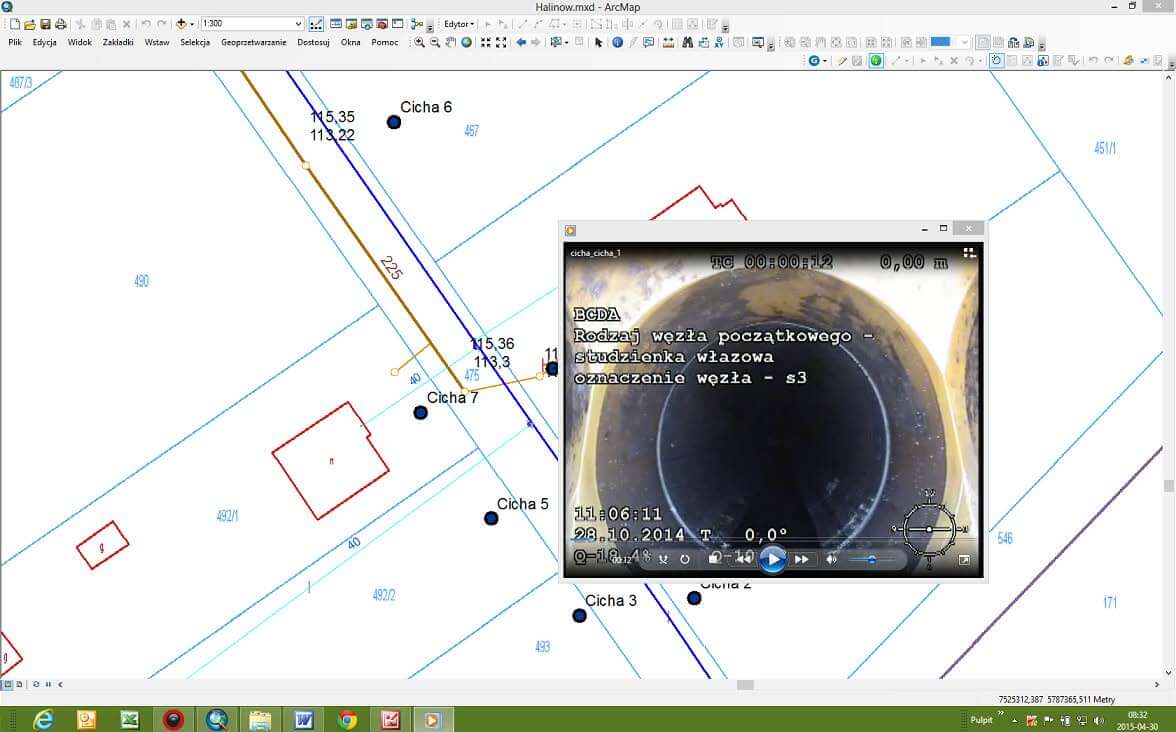Viewport: 1176px width, 732px height.
Task: Play the cicha_cicha_1 video
Action: pos(772,559)
